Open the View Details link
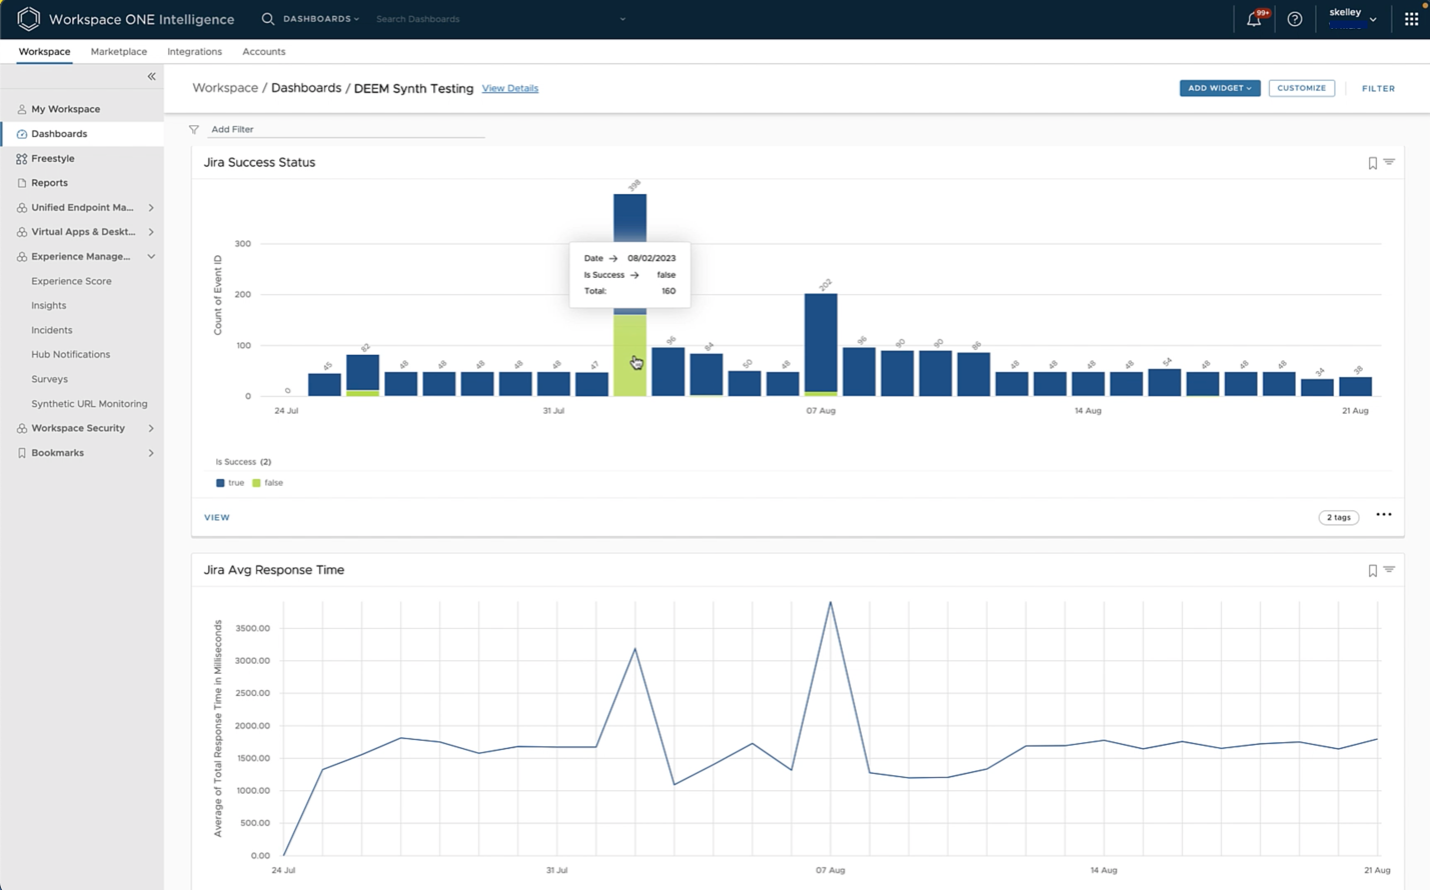Viewport: 1430px width, 895px height. point(509,89)
